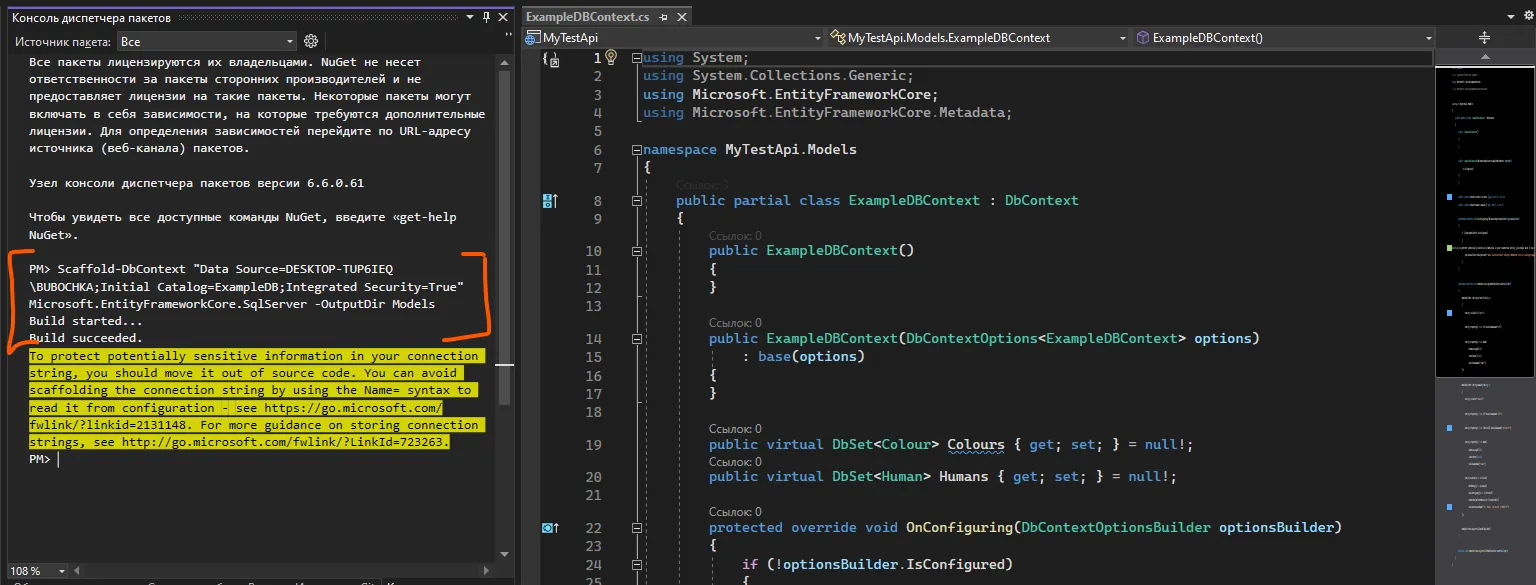Screen dimensions: 1536x585
Task: Open 'Ссылок: 0' code lens above OnConfiguring
Action: [735, 512]
